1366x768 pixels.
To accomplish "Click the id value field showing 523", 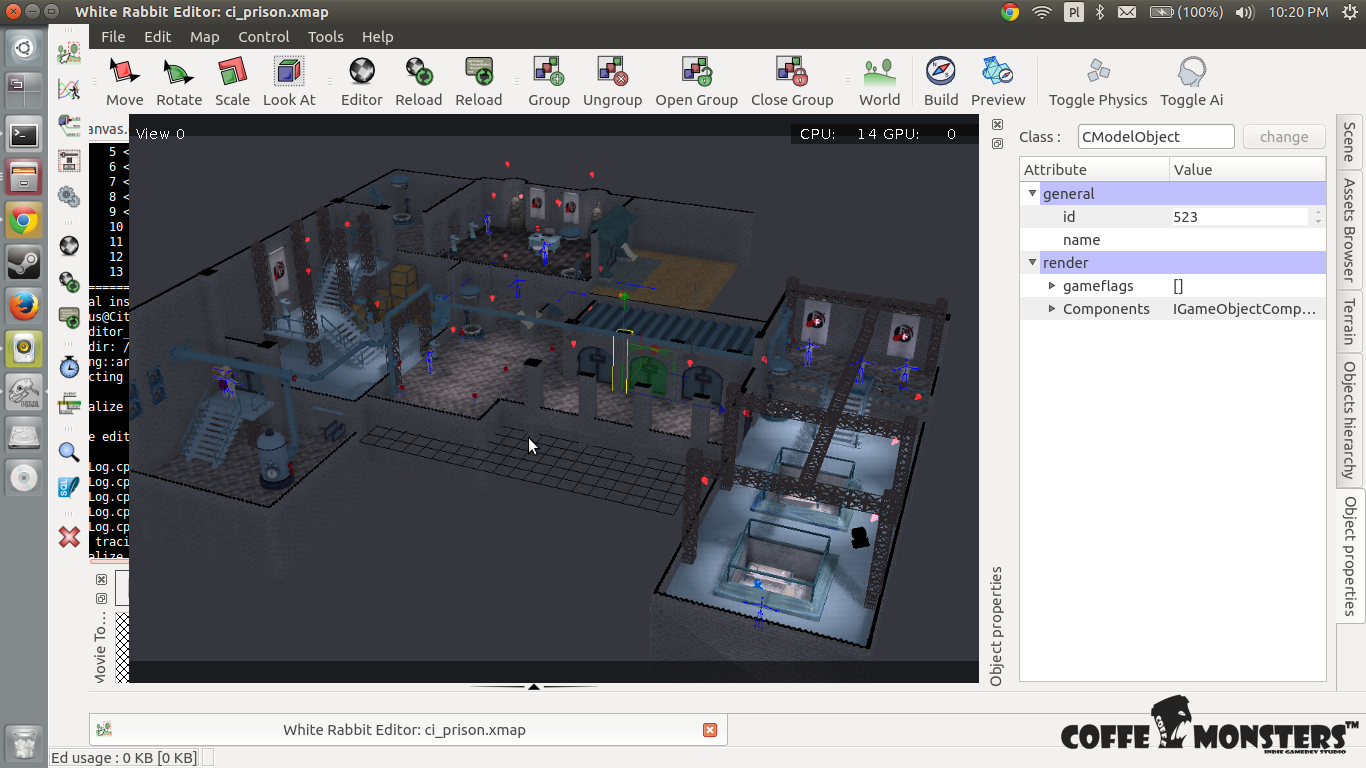I will click(x=1240, y=216).
